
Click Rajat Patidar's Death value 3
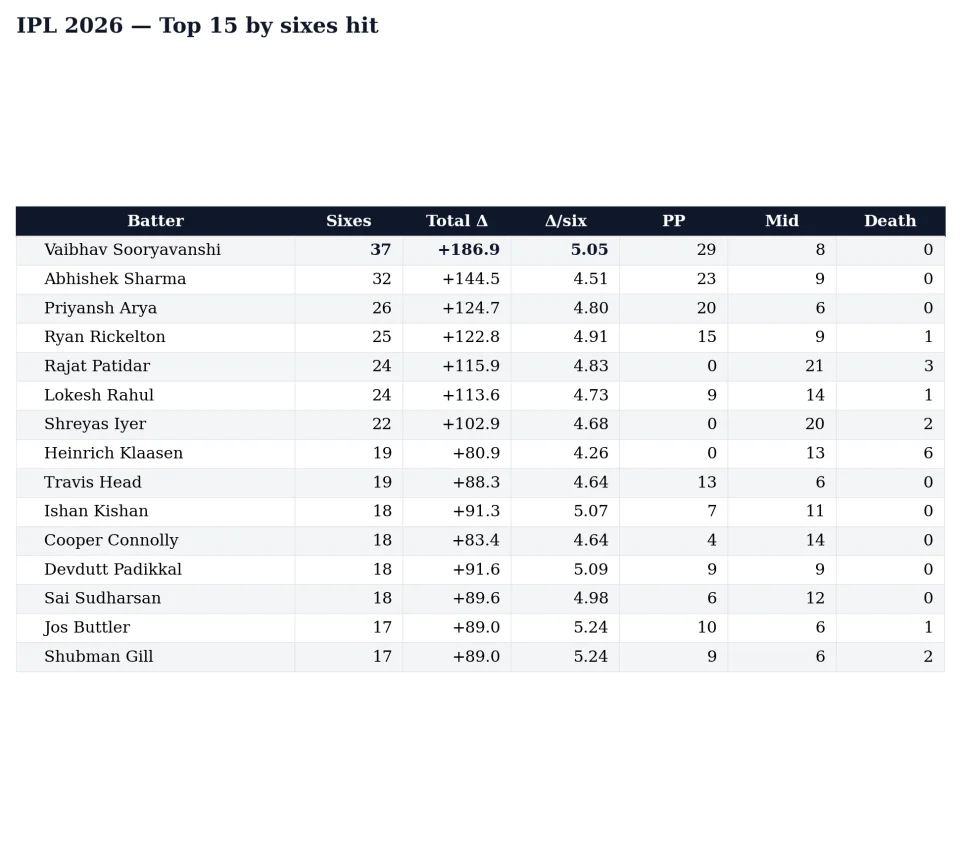coord(928,366)
